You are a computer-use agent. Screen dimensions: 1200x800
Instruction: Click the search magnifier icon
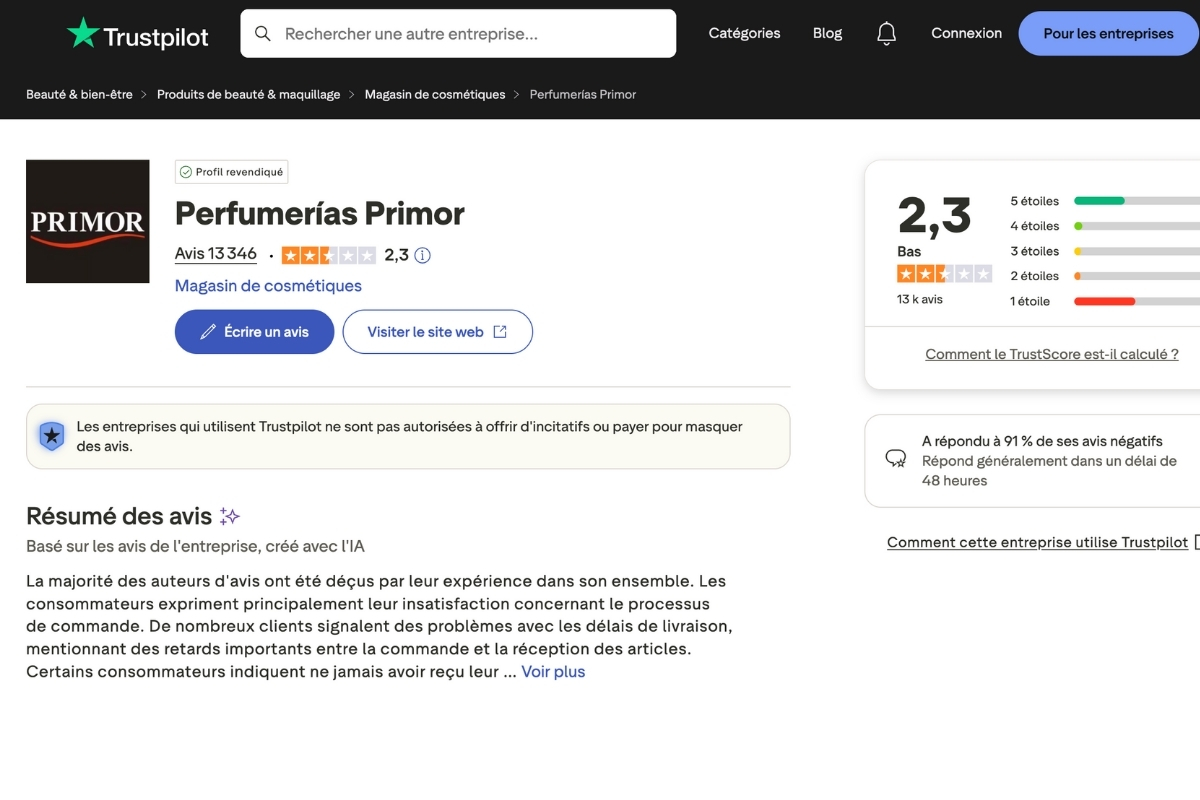tap(262, 33)
